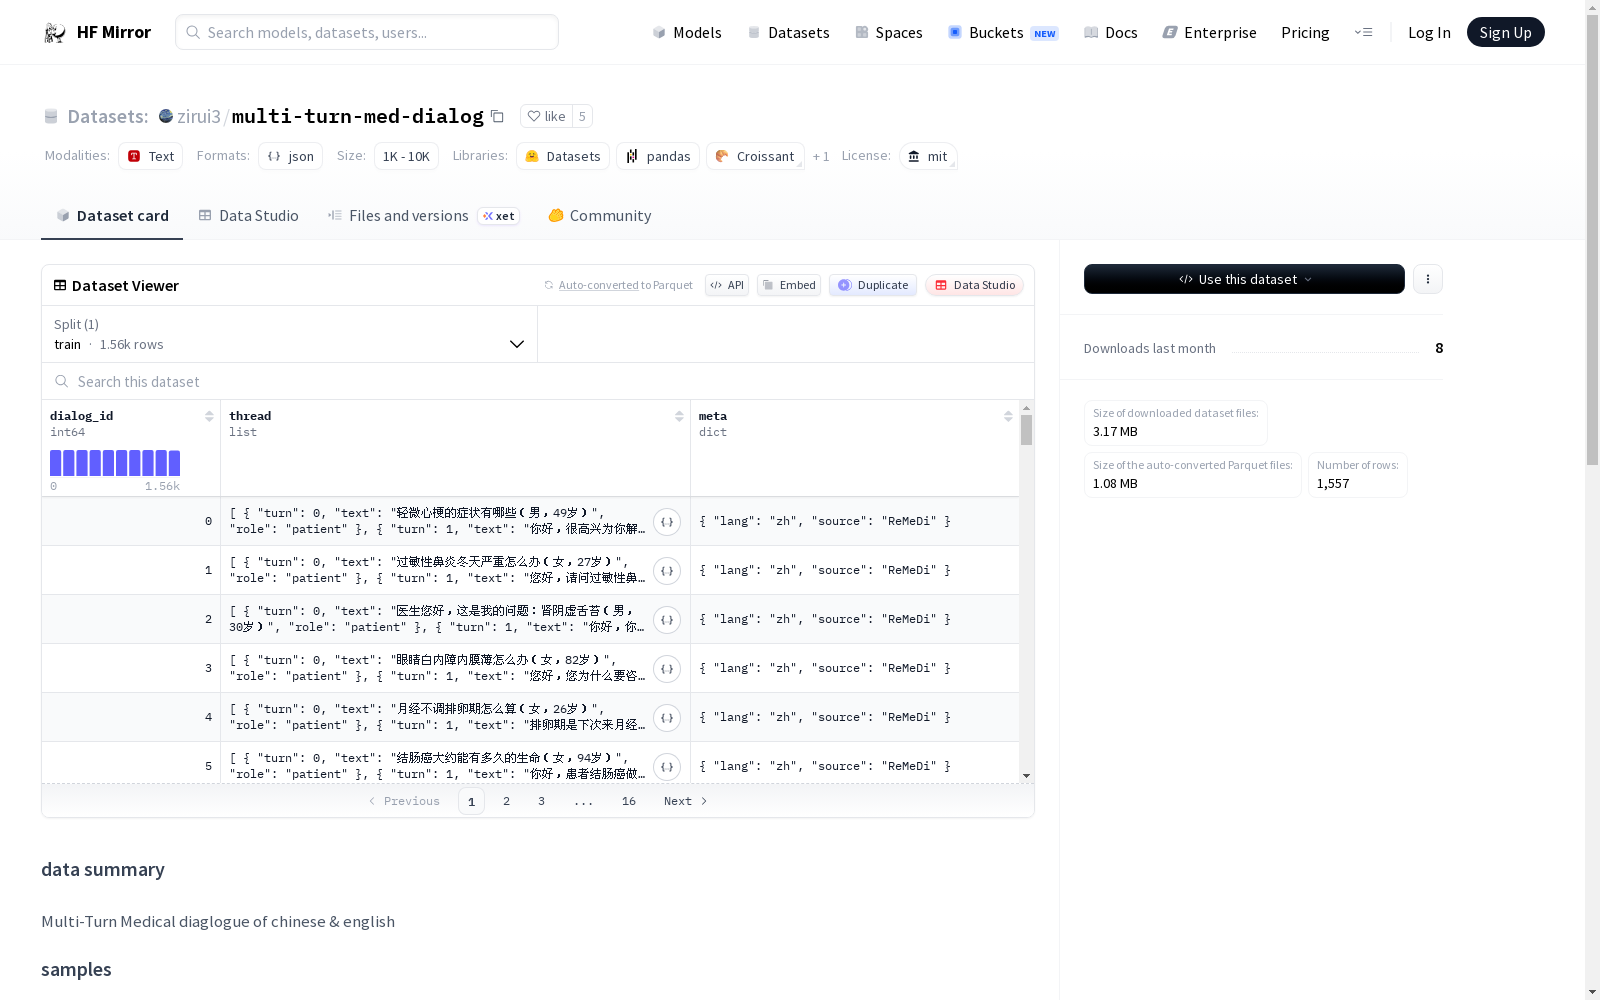
Task: Go to page 3 of the dataset
Action: coord(542,801)
